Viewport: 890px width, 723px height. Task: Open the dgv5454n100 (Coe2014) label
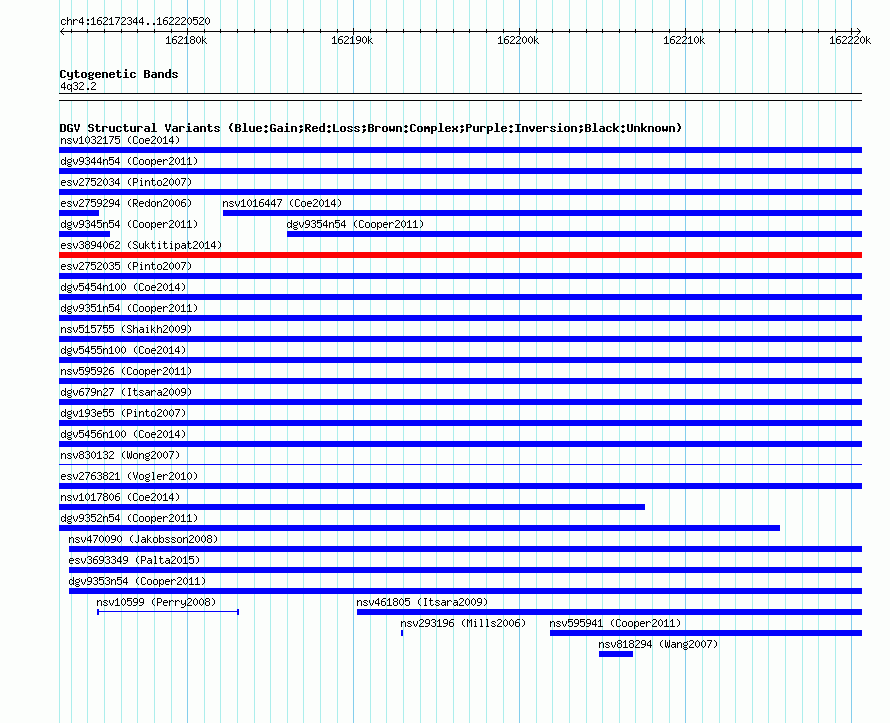123,287
